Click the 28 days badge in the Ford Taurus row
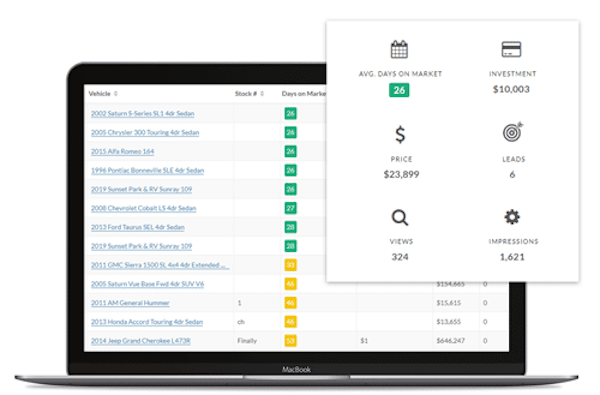The width and height of the screenshot is (600, 395). tap(290, 227)
